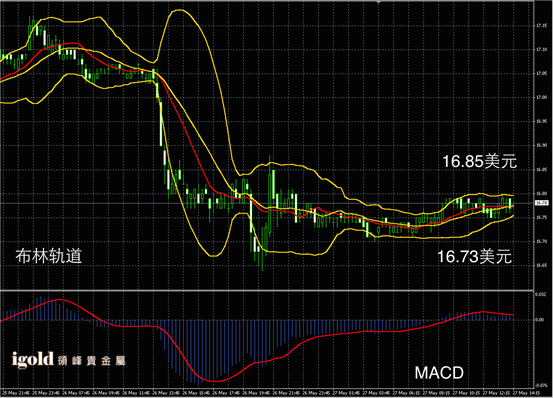Click the 17.15 price axis label
Image resolution: width=553 pixels, height=398 pixels.
541,26
